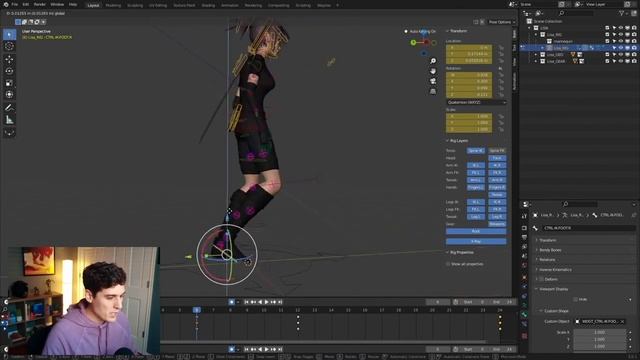Toggle the Deform panel checkbox
640x360 pixels.
[x=542, y=279]
